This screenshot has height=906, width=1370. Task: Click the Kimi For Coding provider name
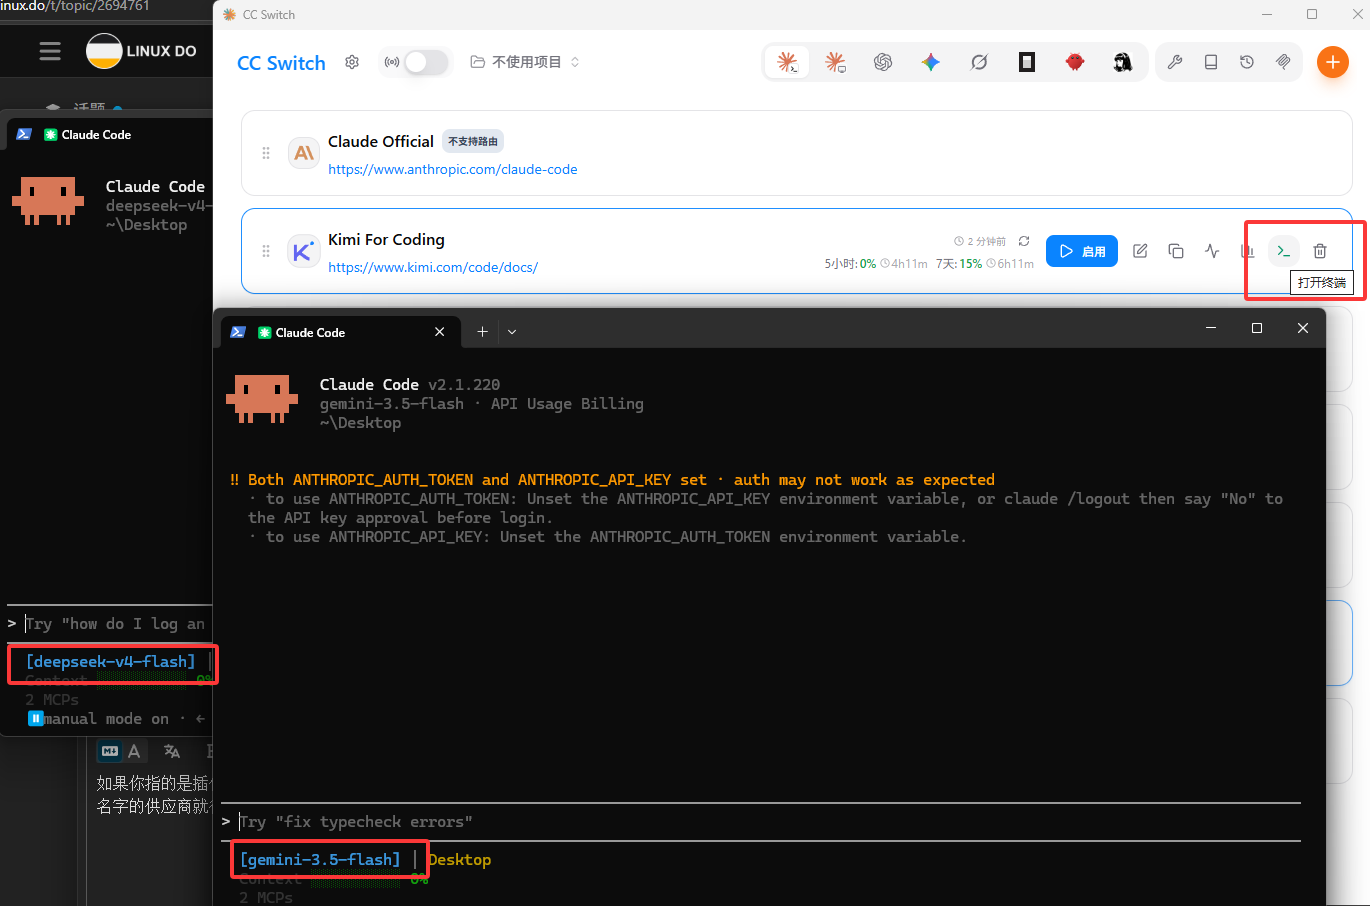point(386,239)
